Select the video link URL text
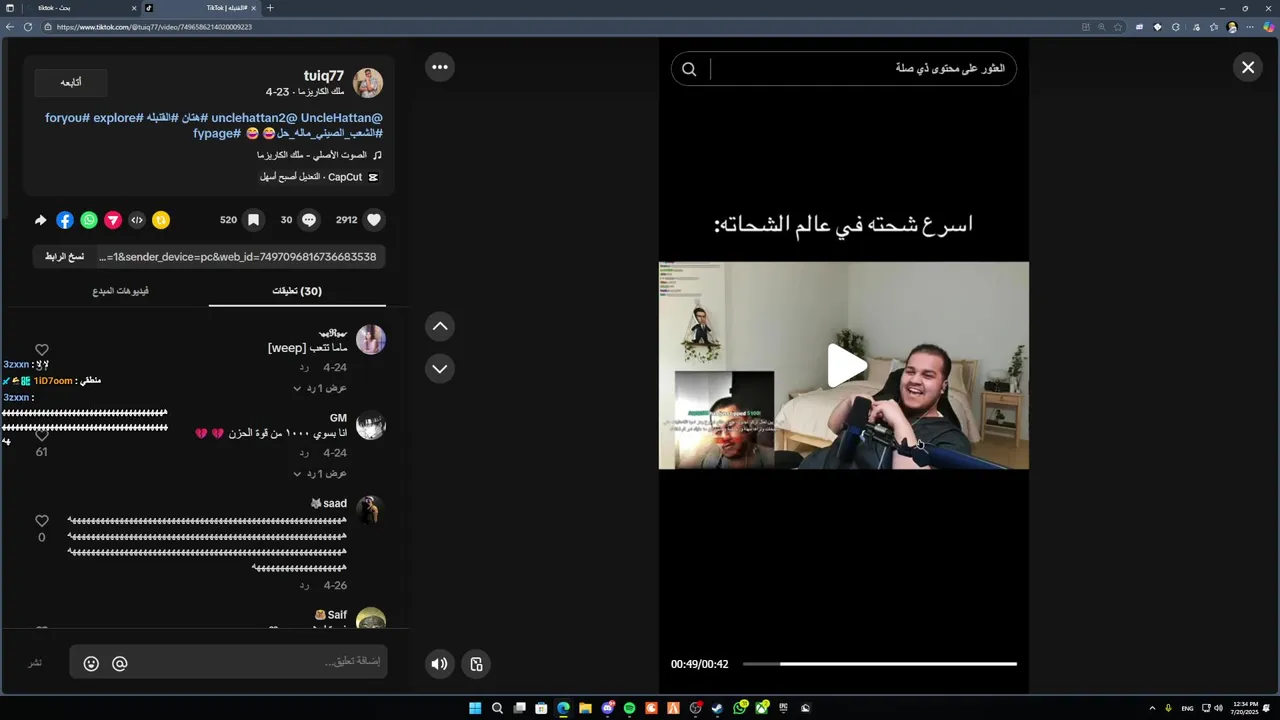The width and height of the screenshot is (1280, 720). (238, 257)
